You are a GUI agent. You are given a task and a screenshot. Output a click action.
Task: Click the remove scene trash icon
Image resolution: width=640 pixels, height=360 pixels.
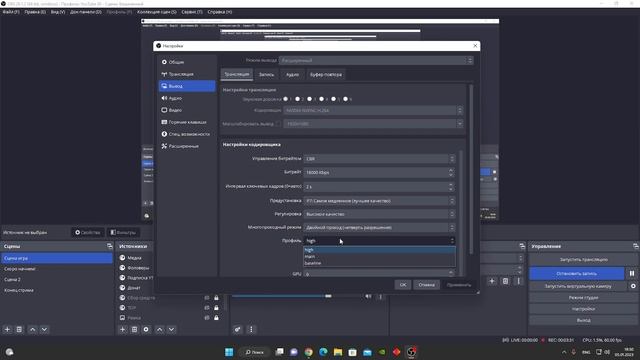(x=19, y=329)
